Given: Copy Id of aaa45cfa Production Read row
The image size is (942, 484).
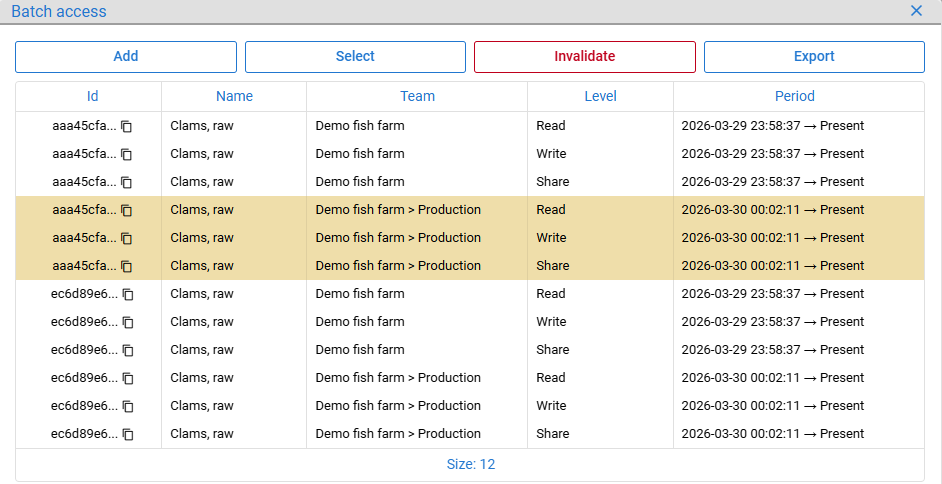Looking at the screenshot, I should (126, 210).
